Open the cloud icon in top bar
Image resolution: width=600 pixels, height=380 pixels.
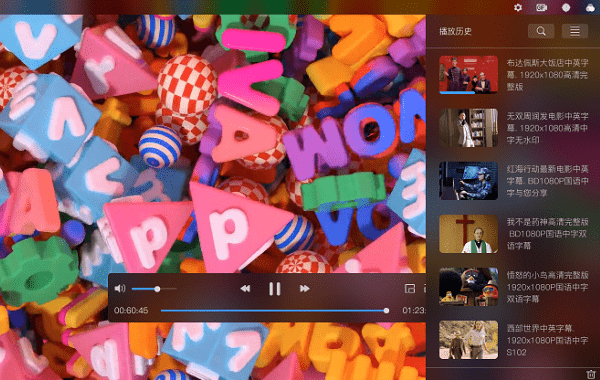(590, 8)
